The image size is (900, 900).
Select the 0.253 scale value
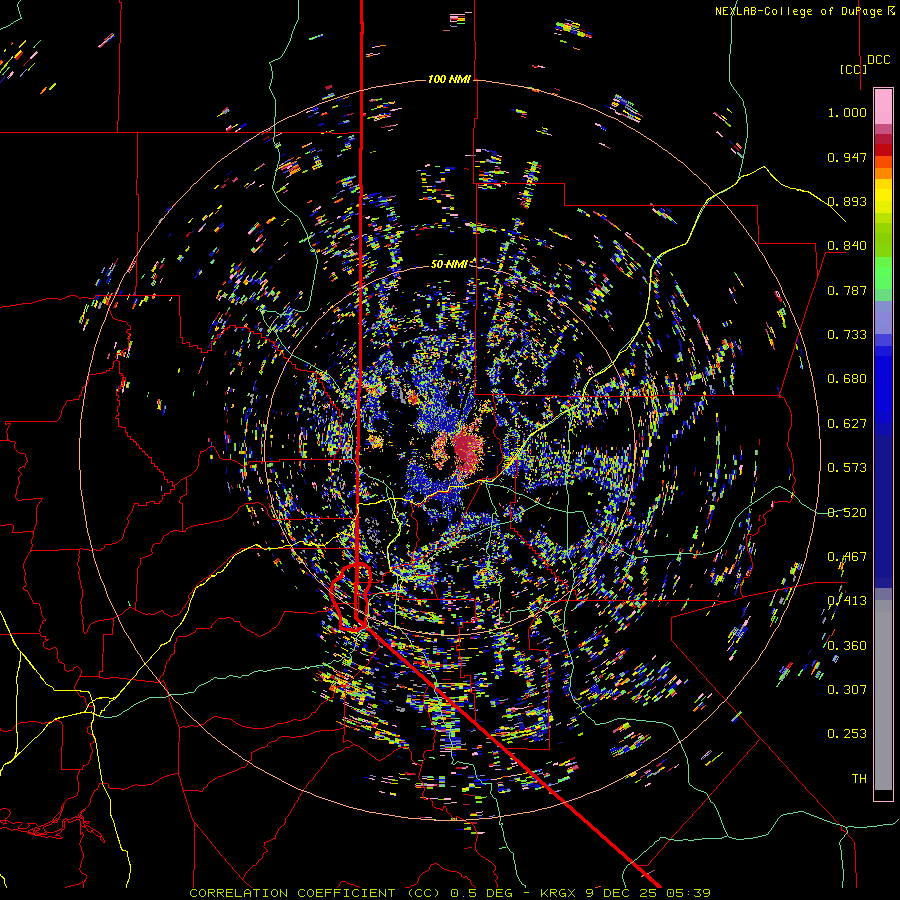pos(847,734)
